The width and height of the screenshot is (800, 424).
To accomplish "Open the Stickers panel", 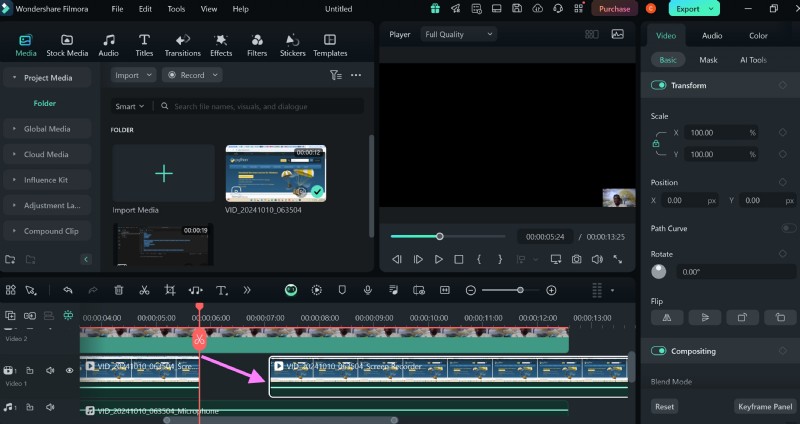I will 292,45.
